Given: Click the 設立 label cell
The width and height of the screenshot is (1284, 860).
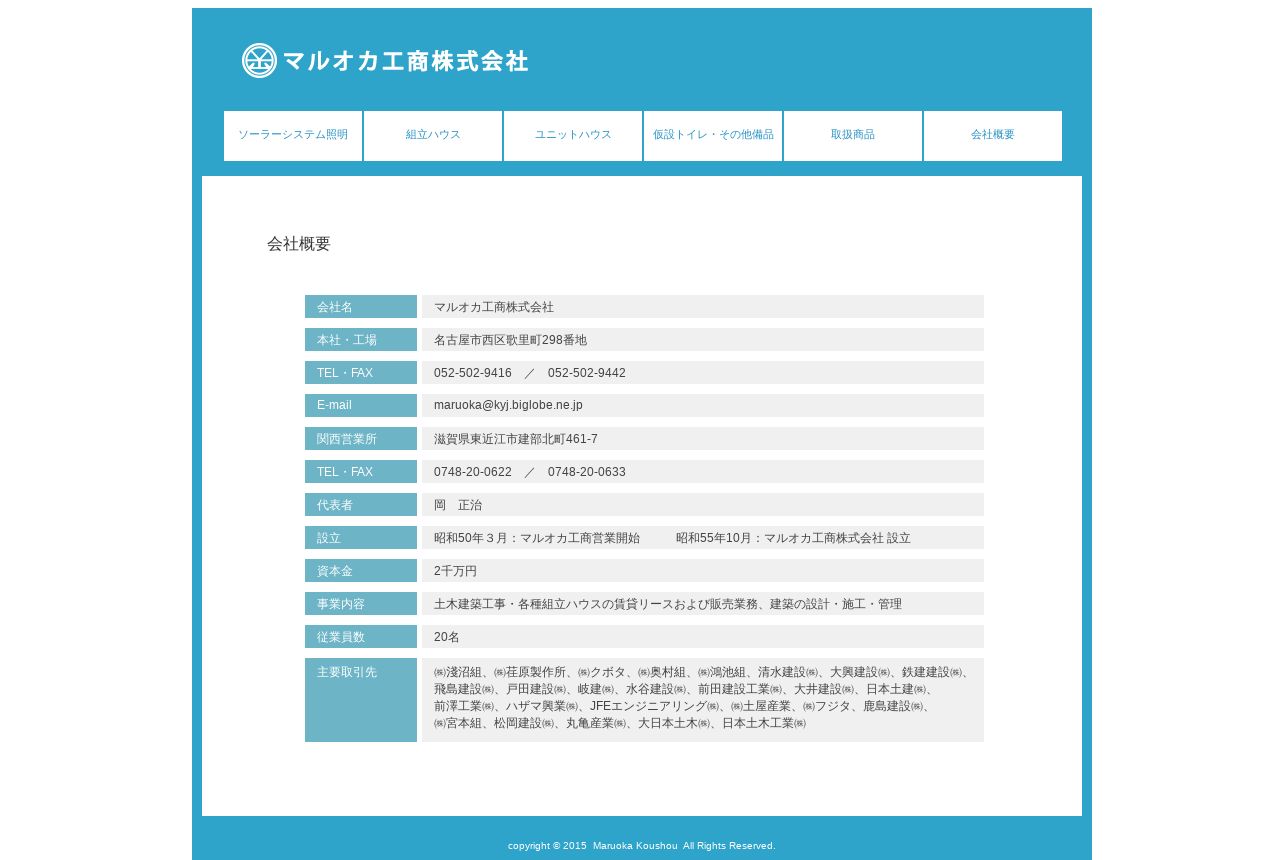Looking at the screenshot, I should [361, 538].
